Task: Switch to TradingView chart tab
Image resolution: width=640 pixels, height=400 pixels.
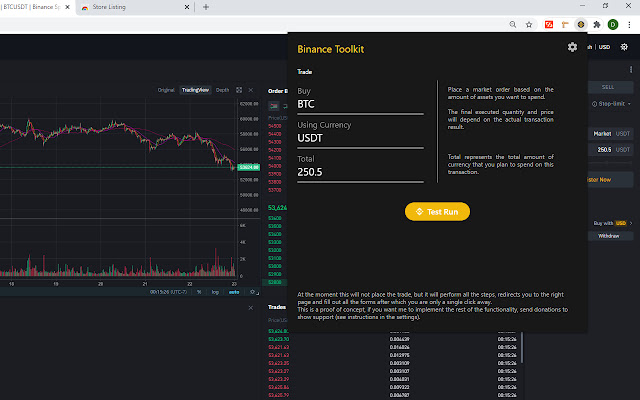Action: click(195, 90)
